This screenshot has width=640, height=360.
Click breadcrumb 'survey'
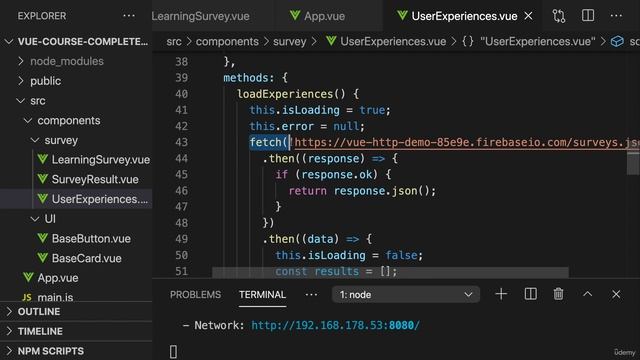(289, 42)
